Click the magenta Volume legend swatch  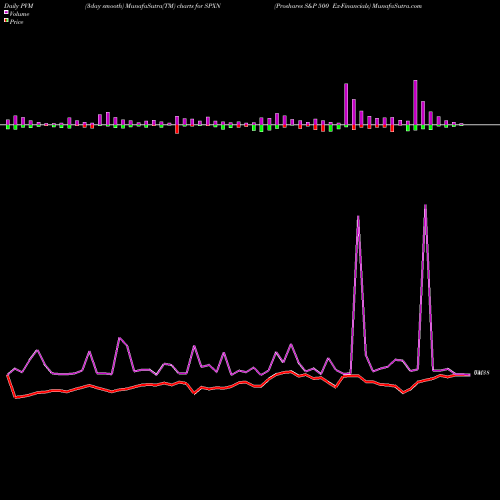click(x=6, y=12)
